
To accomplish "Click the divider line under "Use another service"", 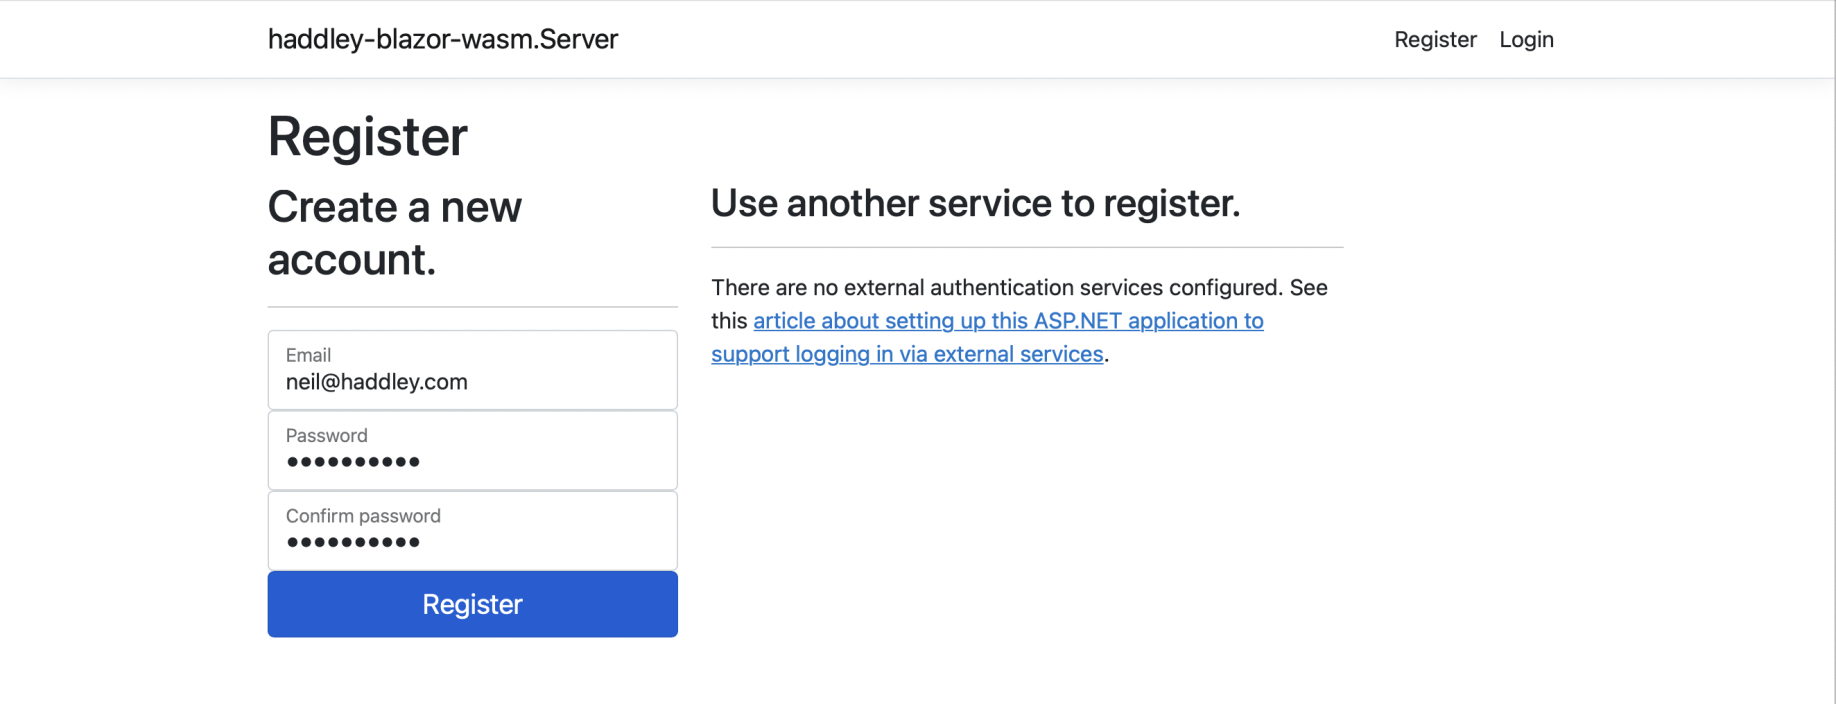I will (x=1026, y=247).
